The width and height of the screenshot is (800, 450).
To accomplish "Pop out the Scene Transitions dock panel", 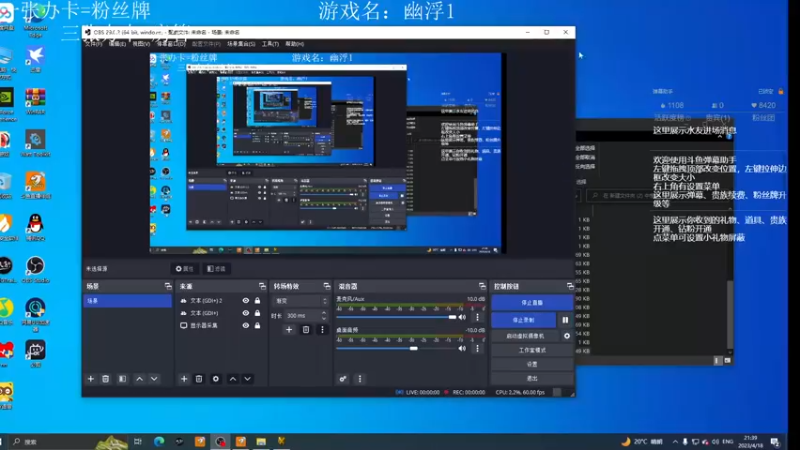I will pyautogui.click(x=327, y=287).
